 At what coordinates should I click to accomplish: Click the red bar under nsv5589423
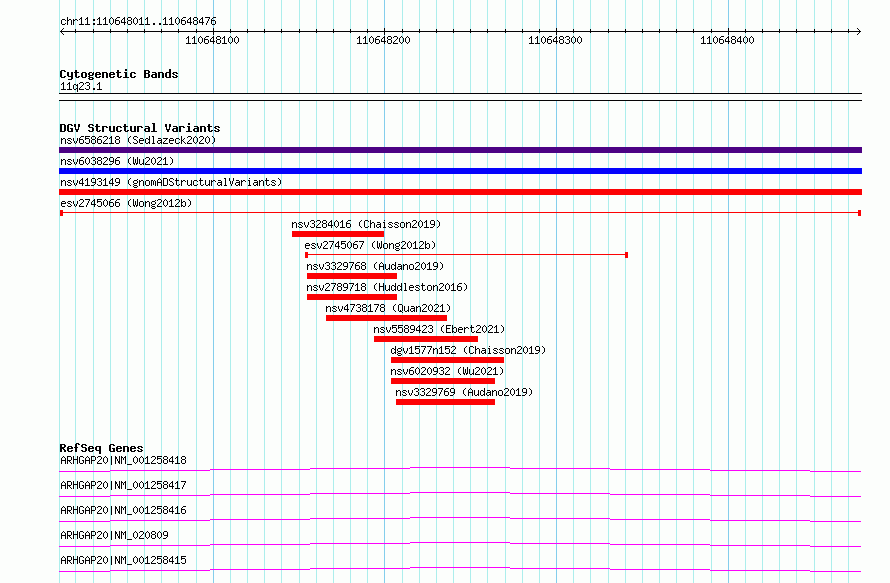(x=426, y=339)
